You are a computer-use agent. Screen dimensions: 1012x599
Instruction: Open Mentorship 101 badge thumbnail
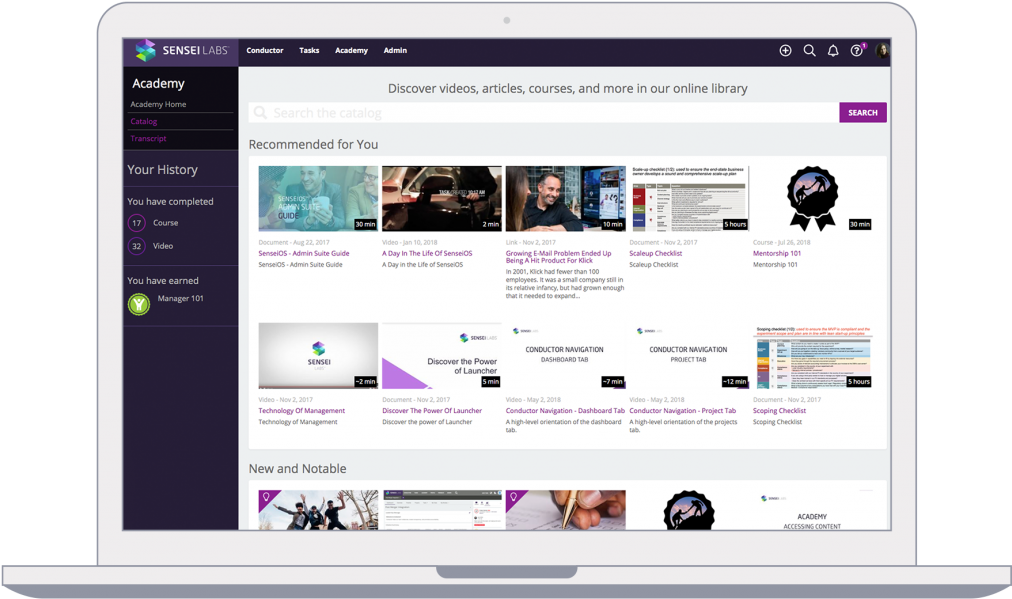click(x=813, y=198)
